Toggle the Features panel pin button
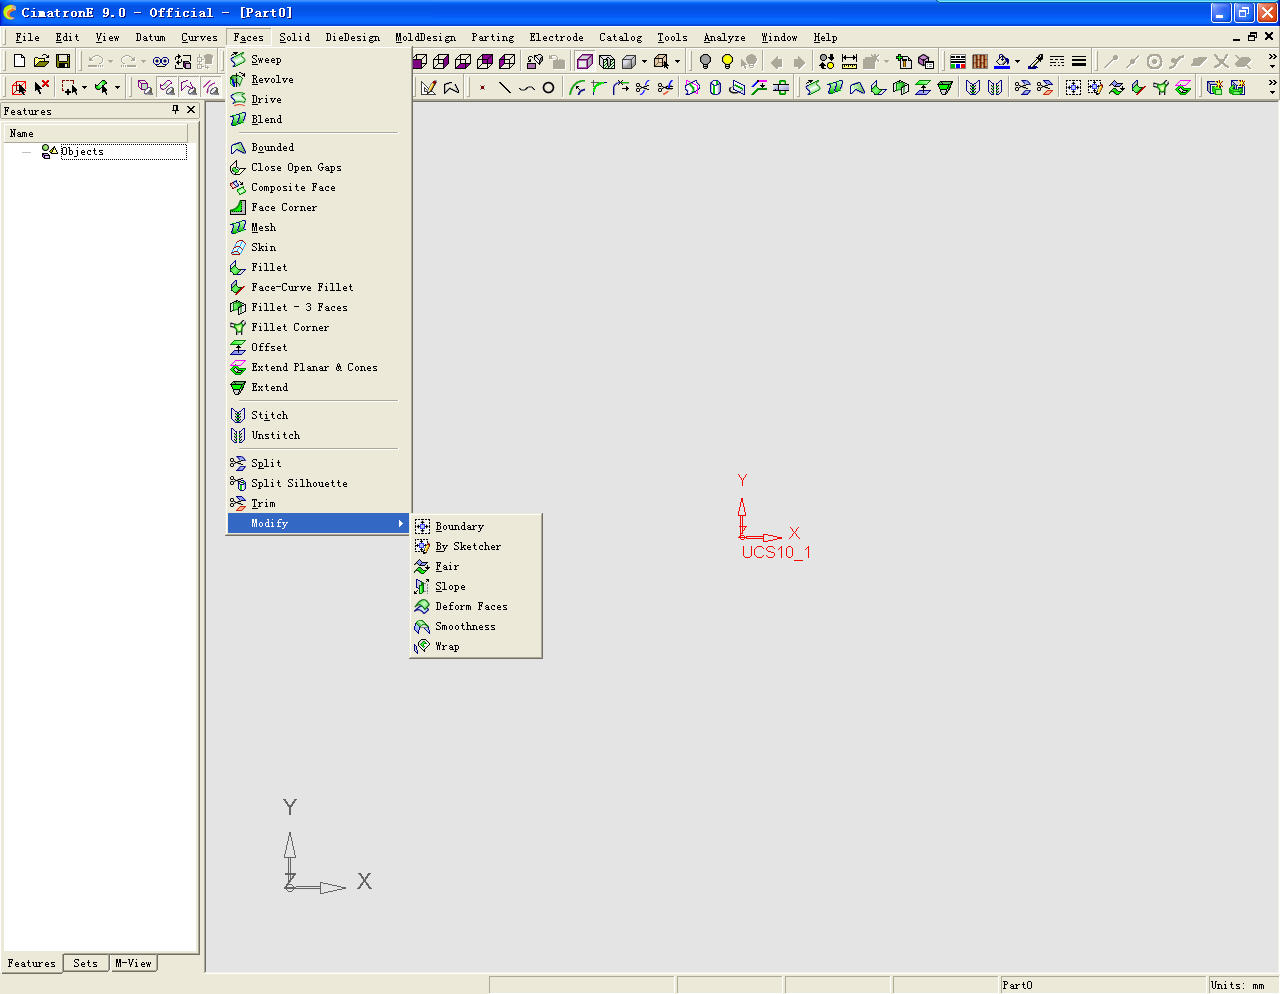The width and height of the screenshot is (1280, 994). point(176,110)
